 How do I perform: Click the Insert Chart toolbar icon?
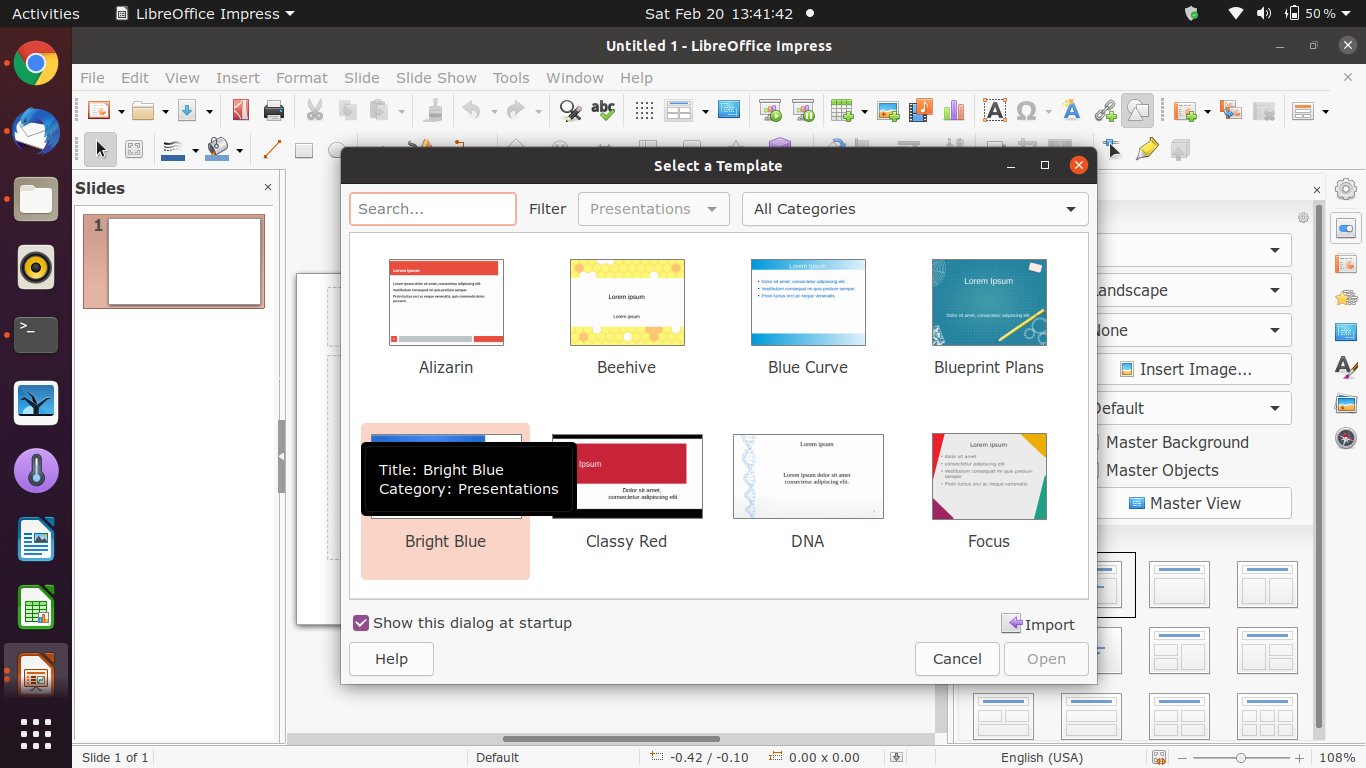954,110
